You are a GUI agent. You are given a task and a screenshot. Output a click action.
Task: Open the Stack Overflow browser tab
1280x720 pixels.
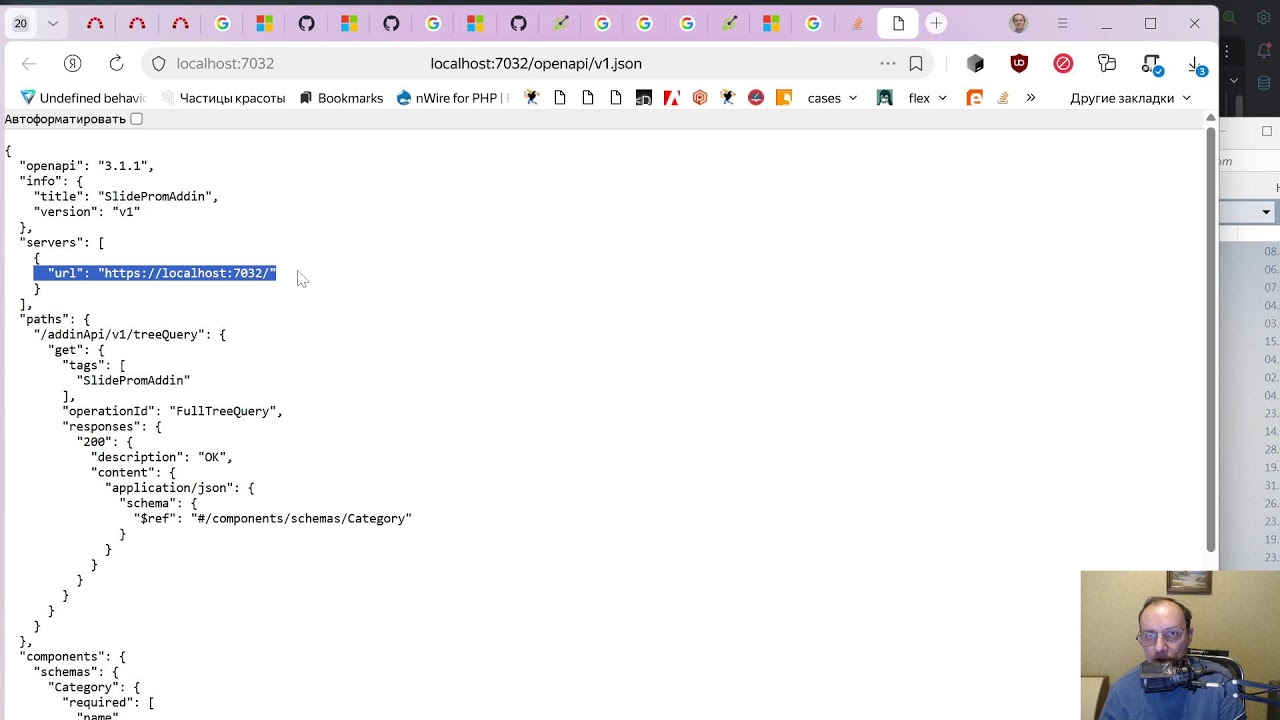(857, 23)
